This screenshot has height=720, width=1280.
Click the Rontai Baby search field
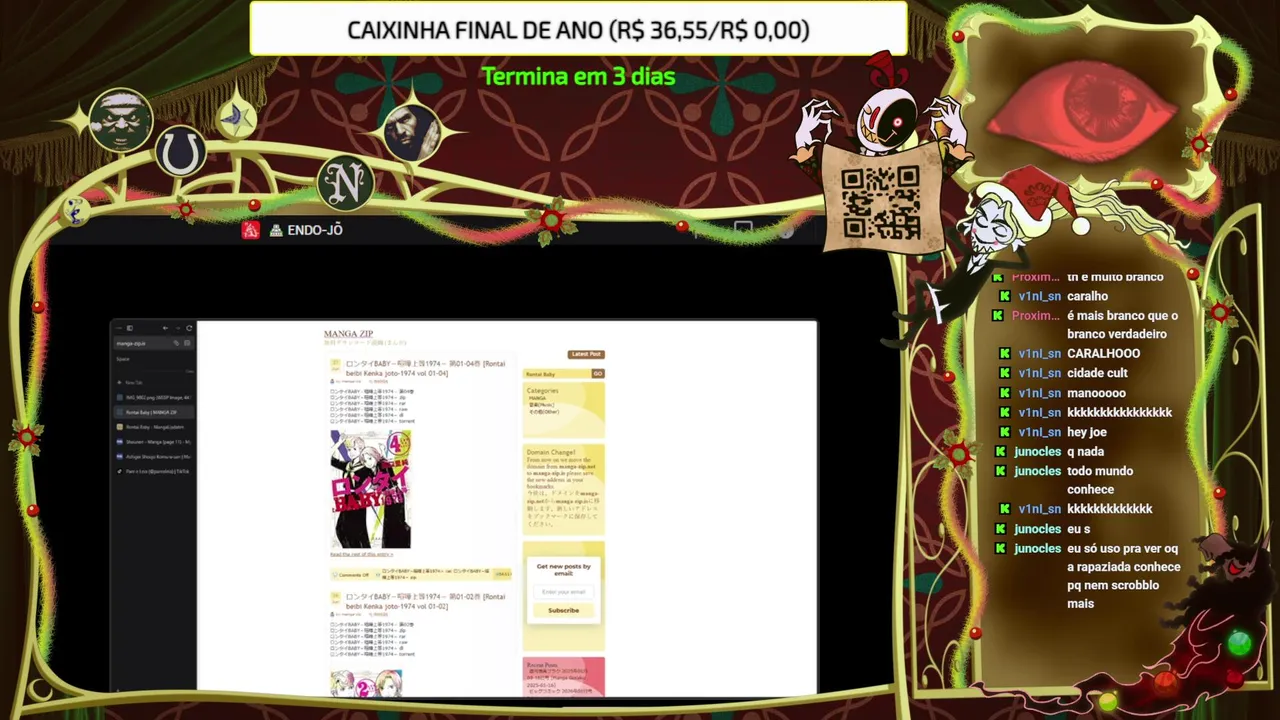[557, 374]
